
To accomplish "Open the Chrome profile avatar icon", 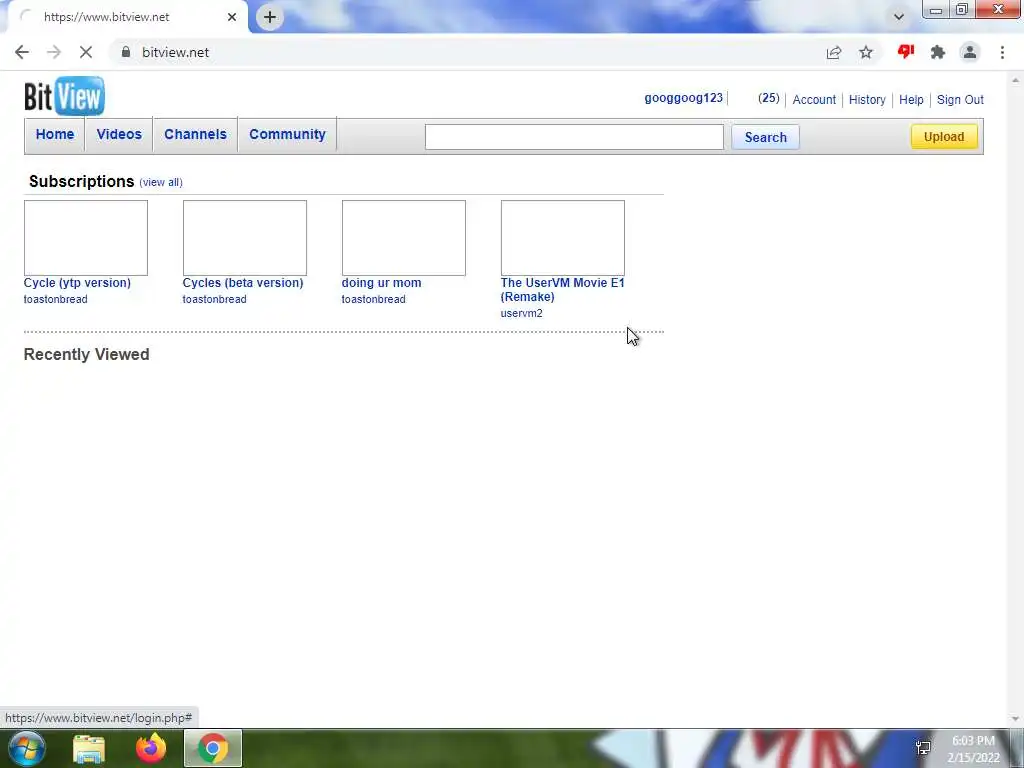I will click(970, 52).
